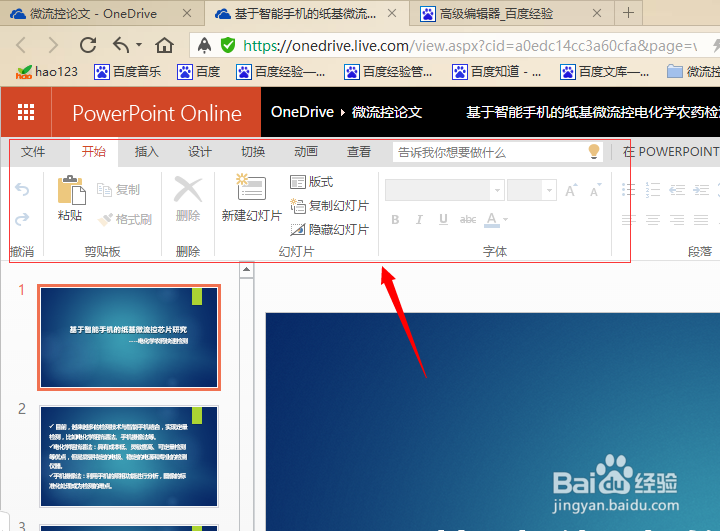Click the bulleted list icon
Image resolution: width=720 pixels, height=531 pixels.
[x=629, y=190]
